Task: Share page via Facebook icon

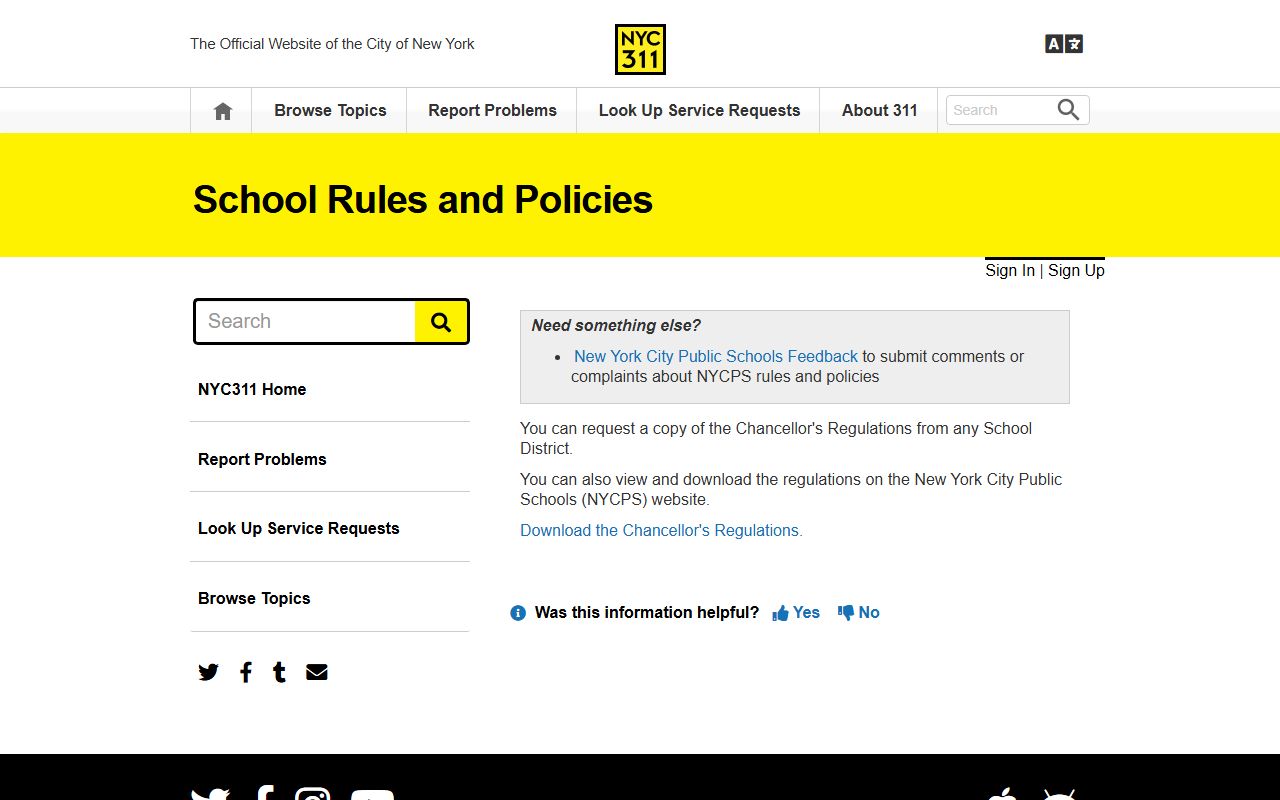Action: point(245,672)
